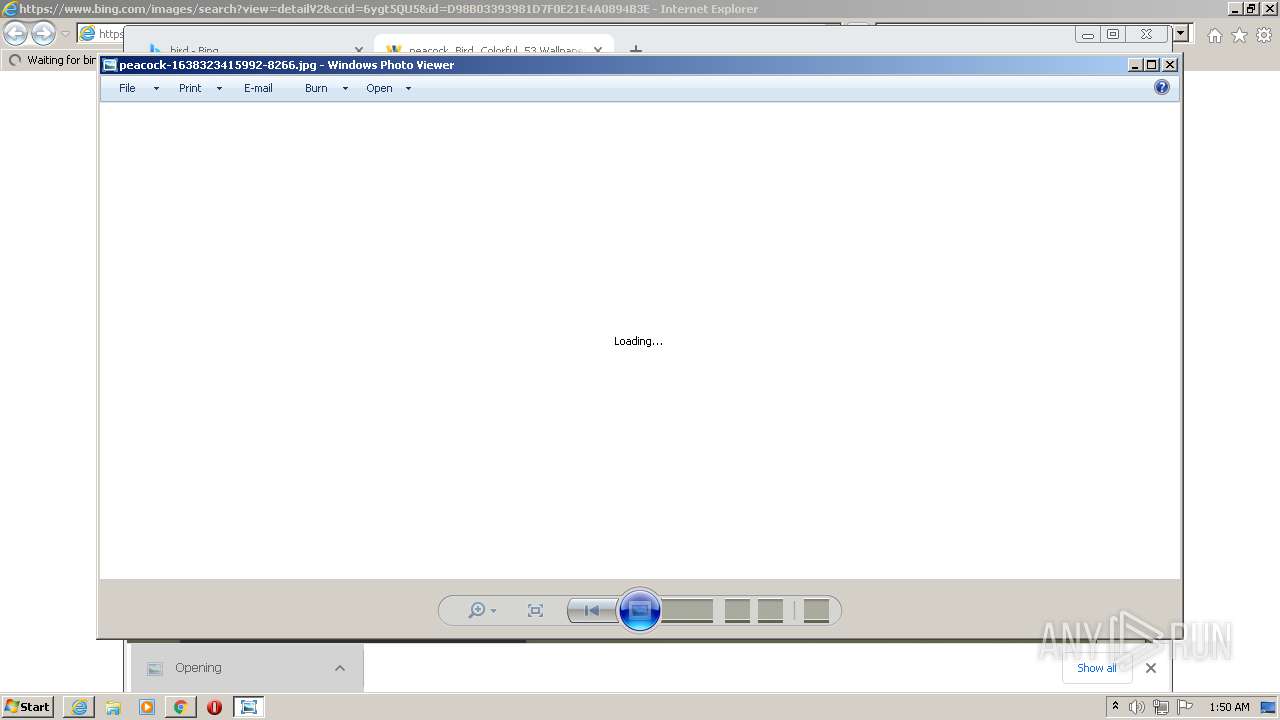Expand the Open dropdown arrow
Screen dimensions: 1280x720
408,89
